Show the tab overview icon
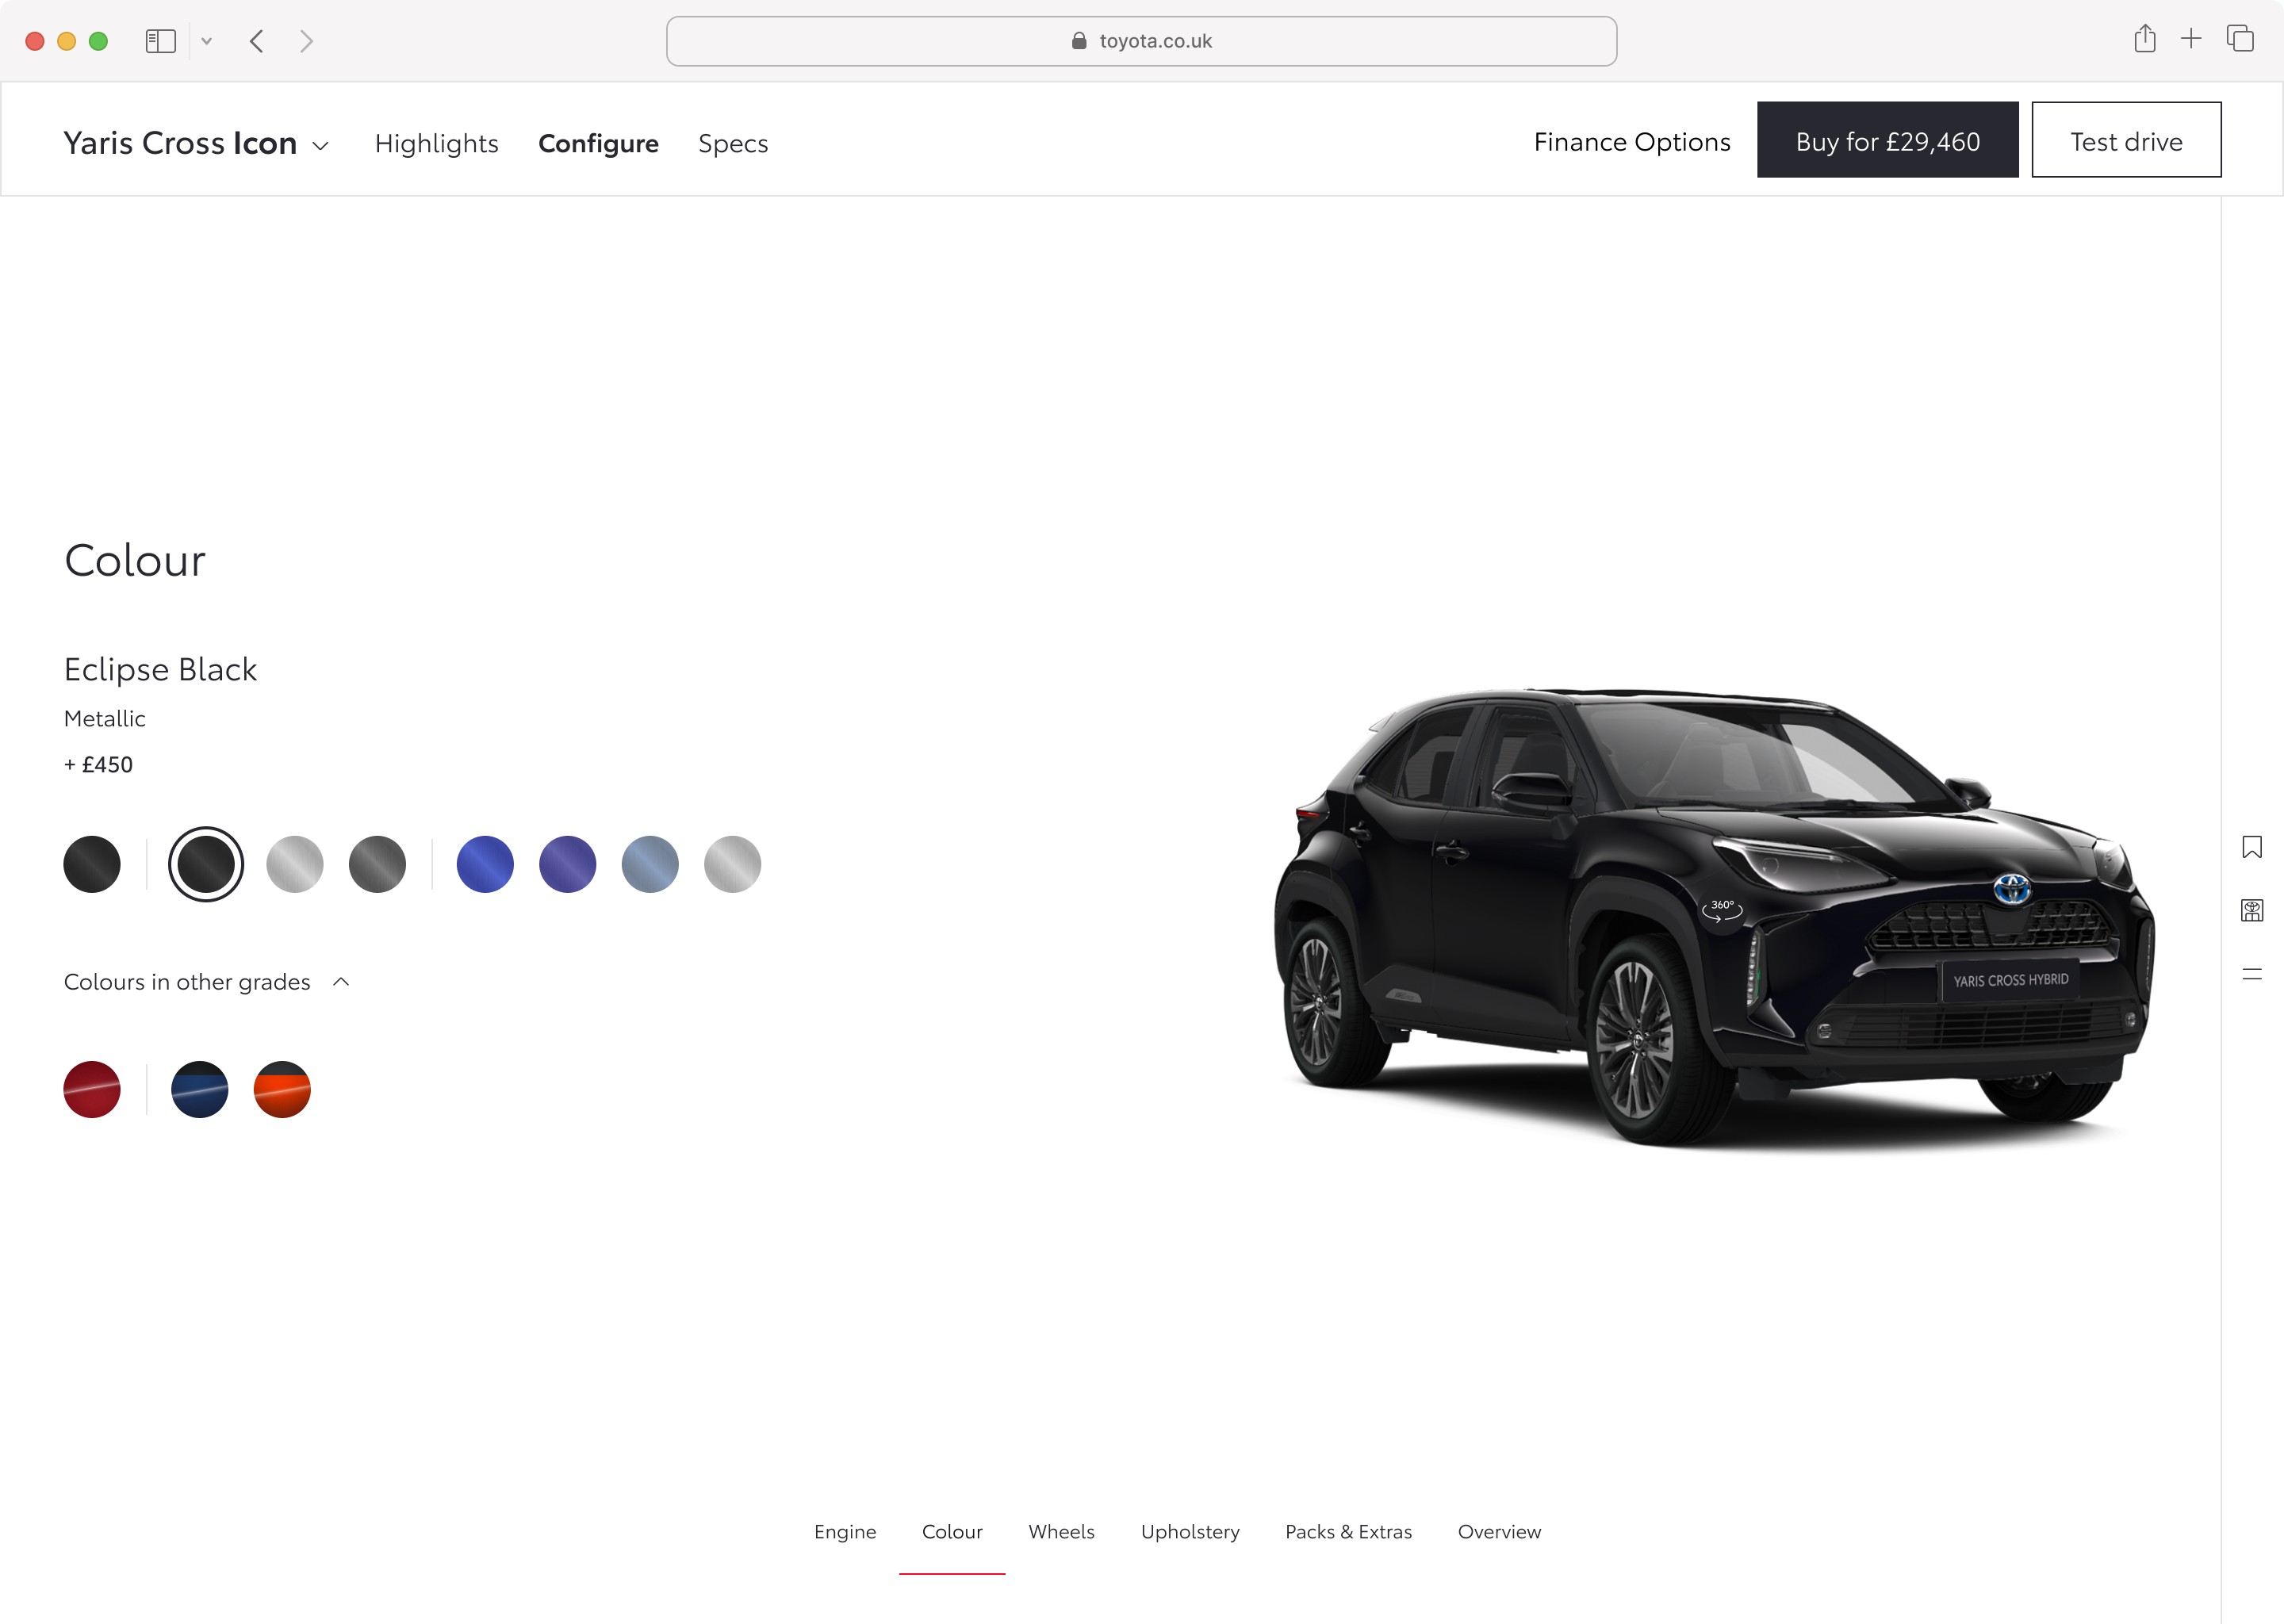 click(x=2240, y=40)
